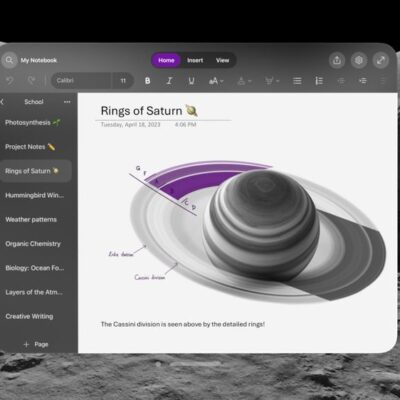
Task: Decrease the paragraph indent
Action: [341, 81]
